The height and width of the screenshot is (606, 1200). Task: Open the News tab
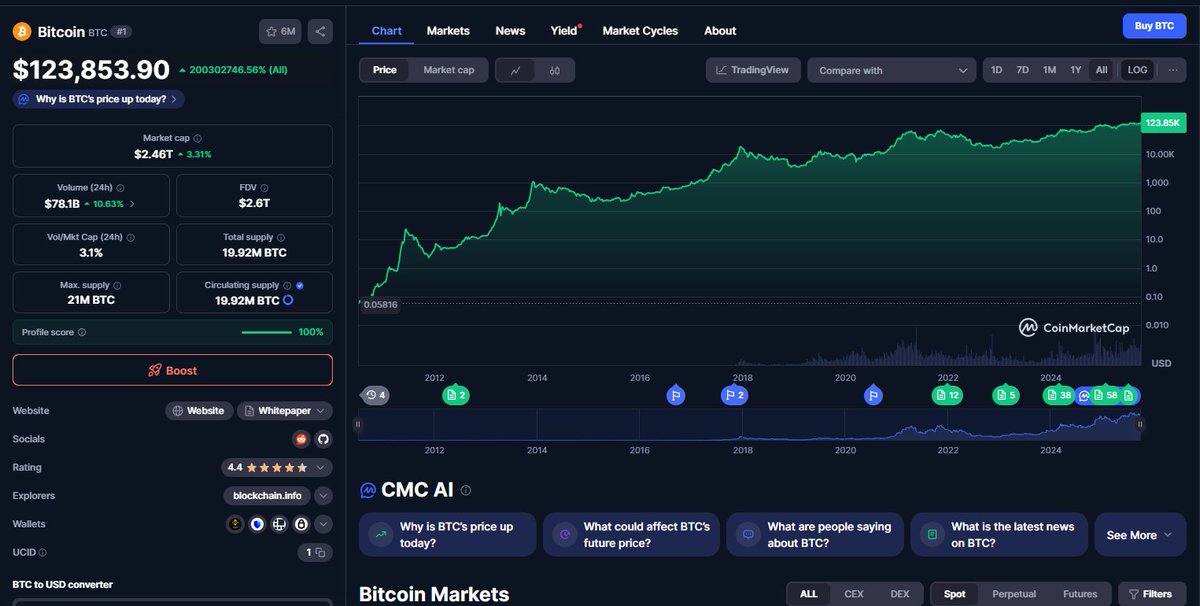(x=510, y=31)
